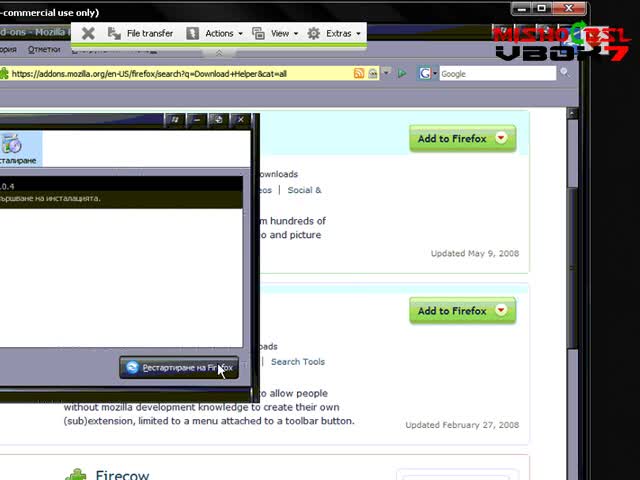Click the Updated May 9, 2008 text
Viewport: 640px width, 480px height.
(x=475, y=253)
